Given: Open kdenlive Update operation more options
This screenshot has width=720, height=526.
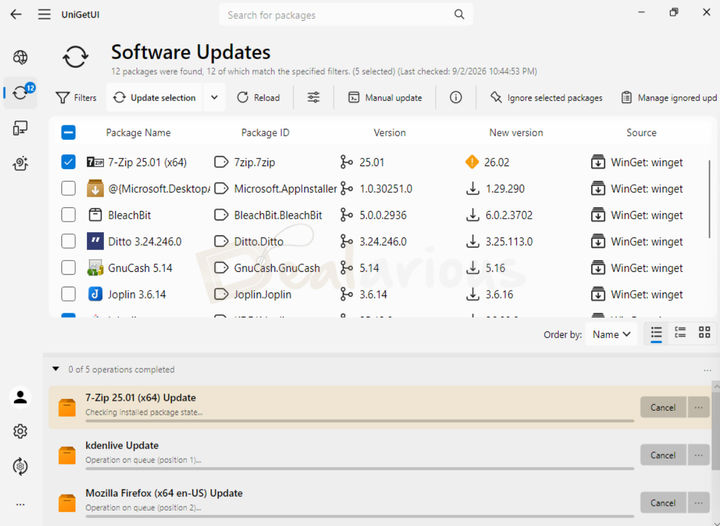Looking at the screenshot, I should coord(698,455).
